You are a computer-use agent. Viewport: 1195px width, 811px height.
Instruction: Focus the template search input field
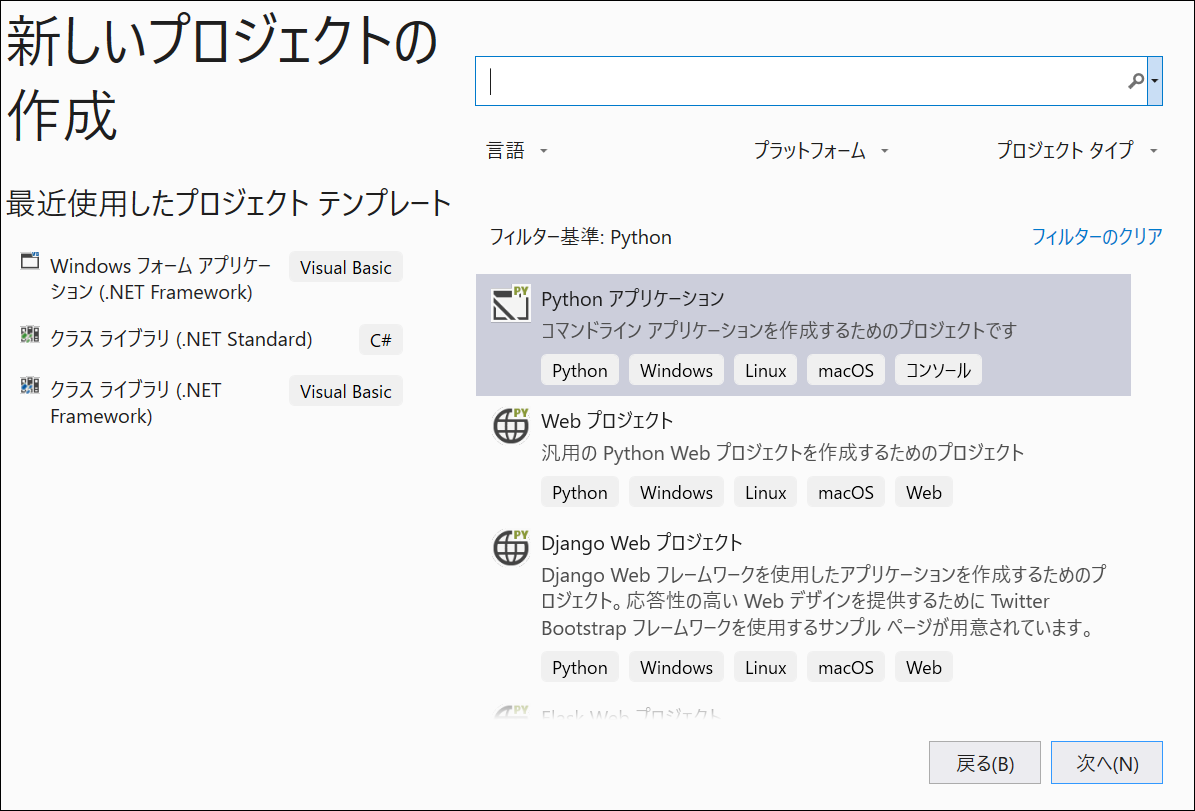[811, 81]
